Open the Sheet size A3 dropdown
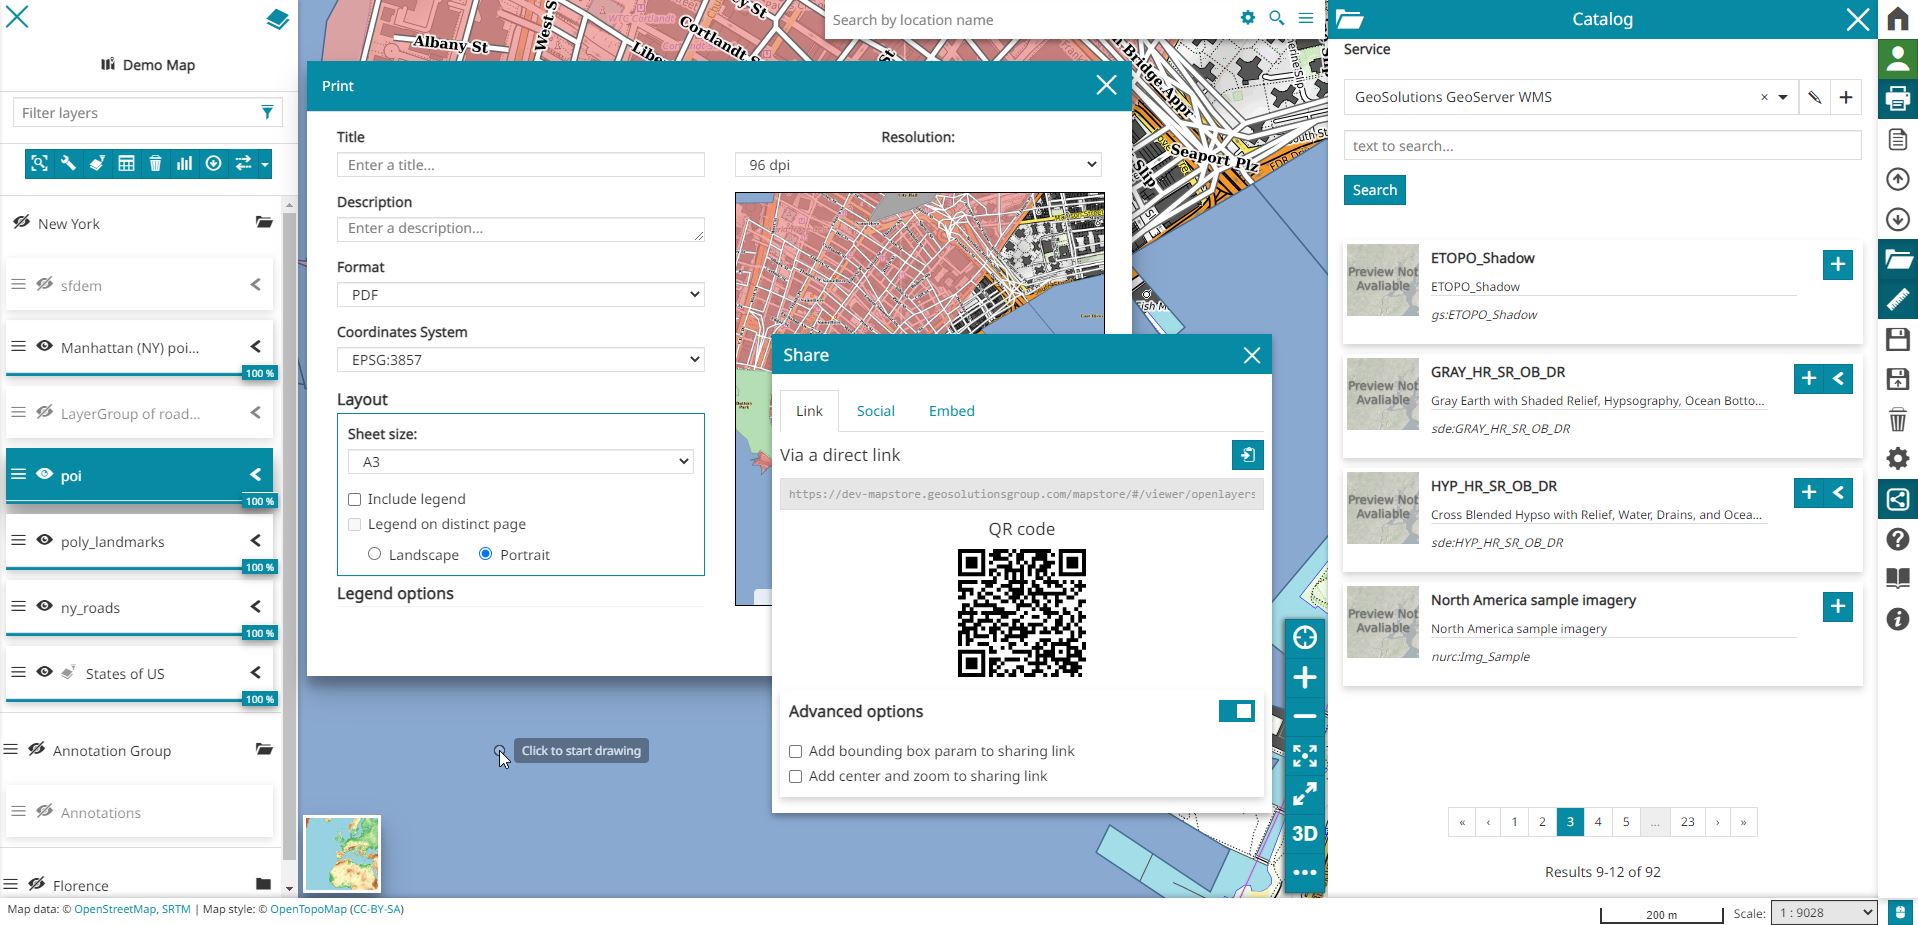The image size is (1918, 925). tap(520, 462)
